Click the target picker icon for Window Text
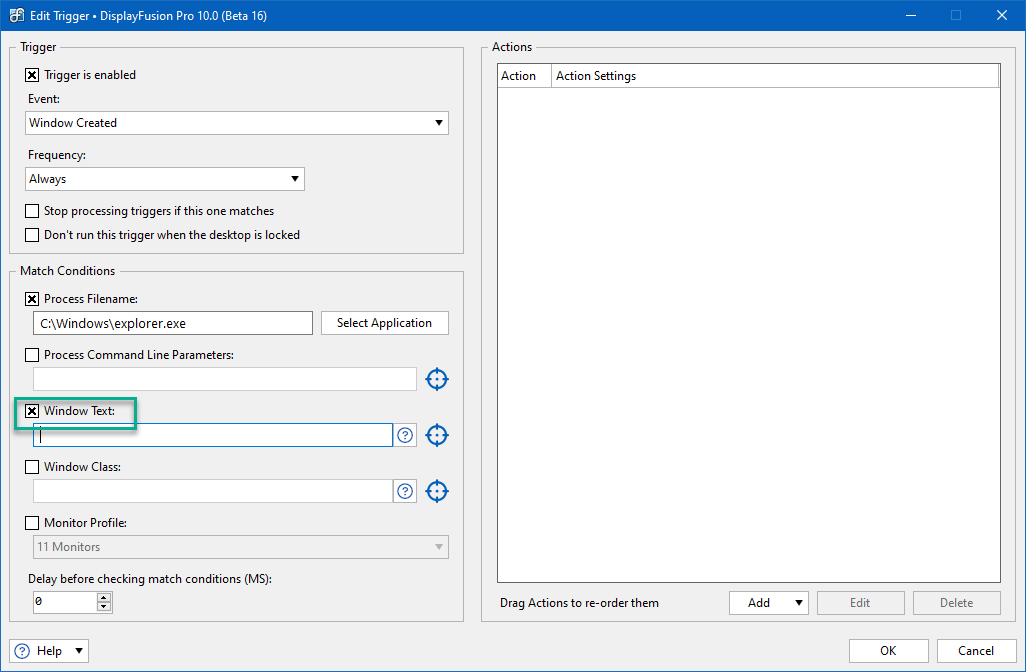 pyautogui.click(x=437, y=435)
